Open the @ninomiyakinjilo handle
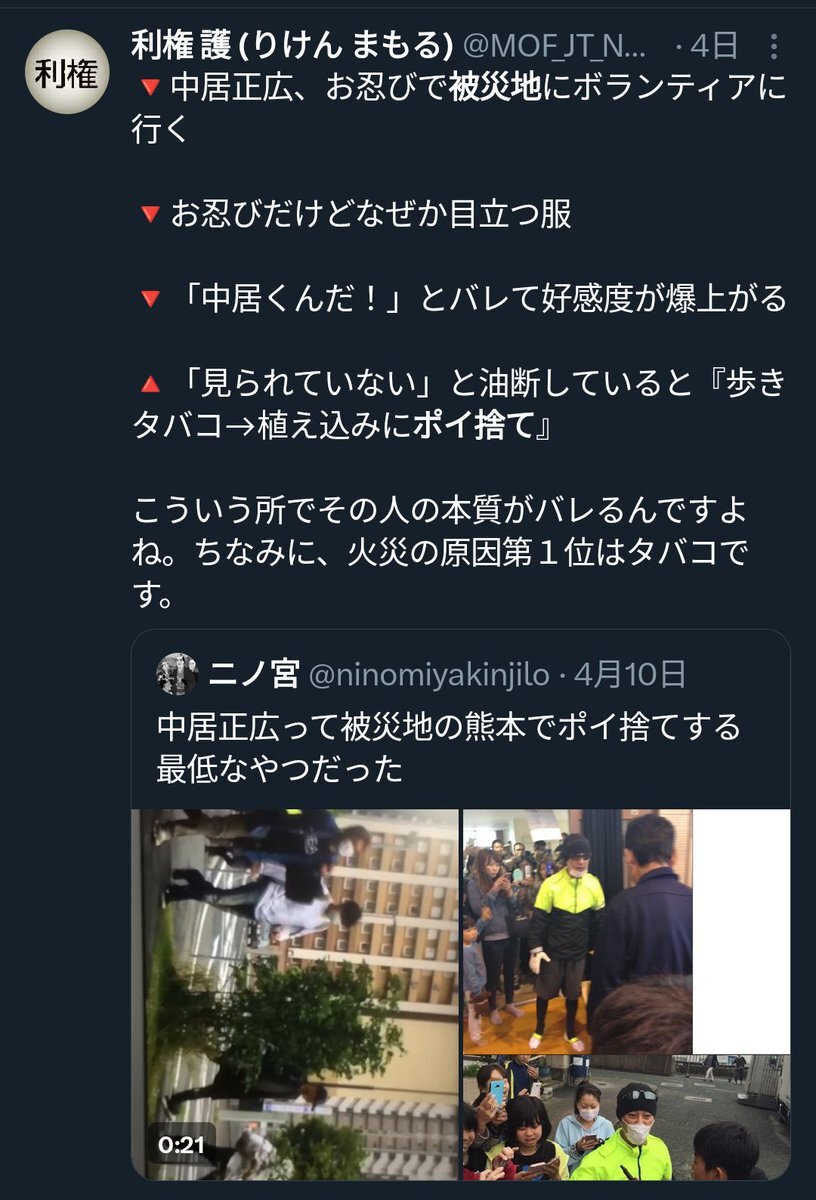The height and width of the screenshot is (1200, 816). (x=428, y=675)
